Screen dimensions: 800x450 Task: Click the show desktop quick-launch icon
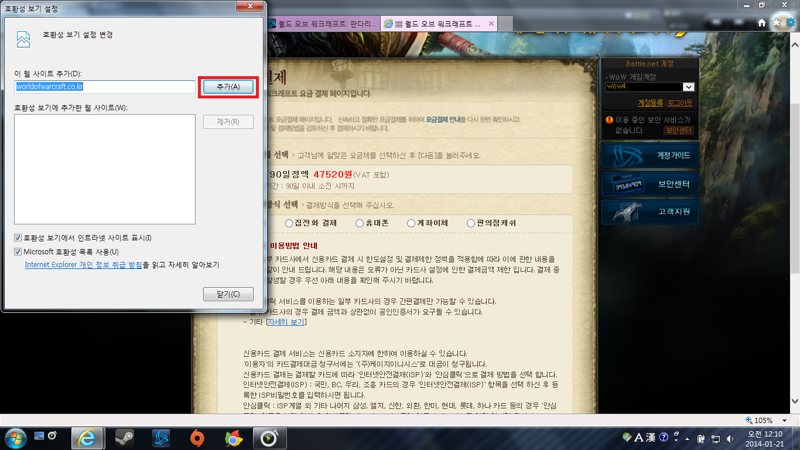point(39,436)
